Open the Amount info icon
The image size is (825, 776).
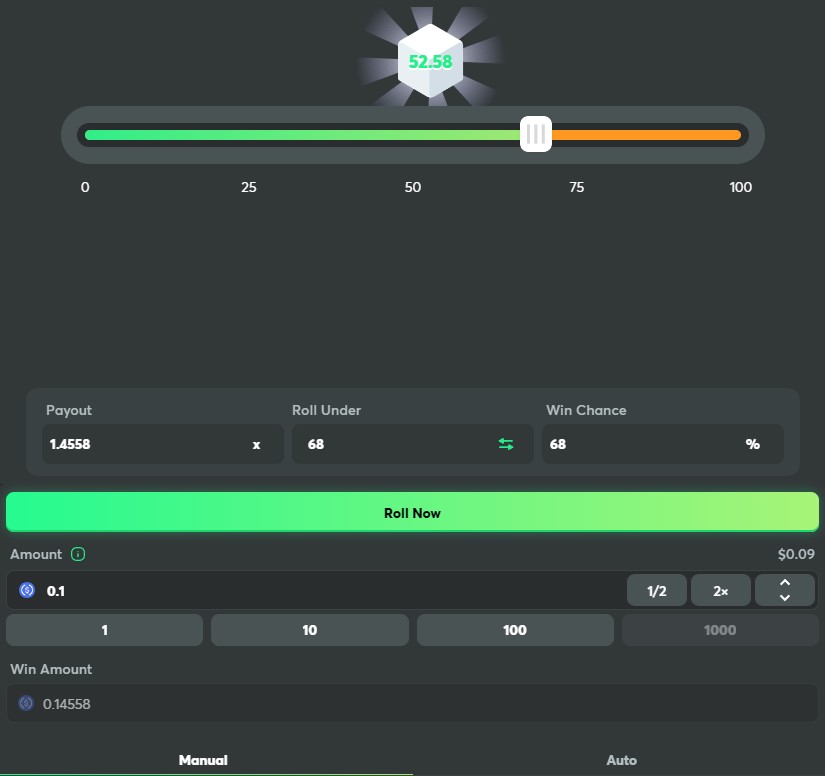point(78,554)
